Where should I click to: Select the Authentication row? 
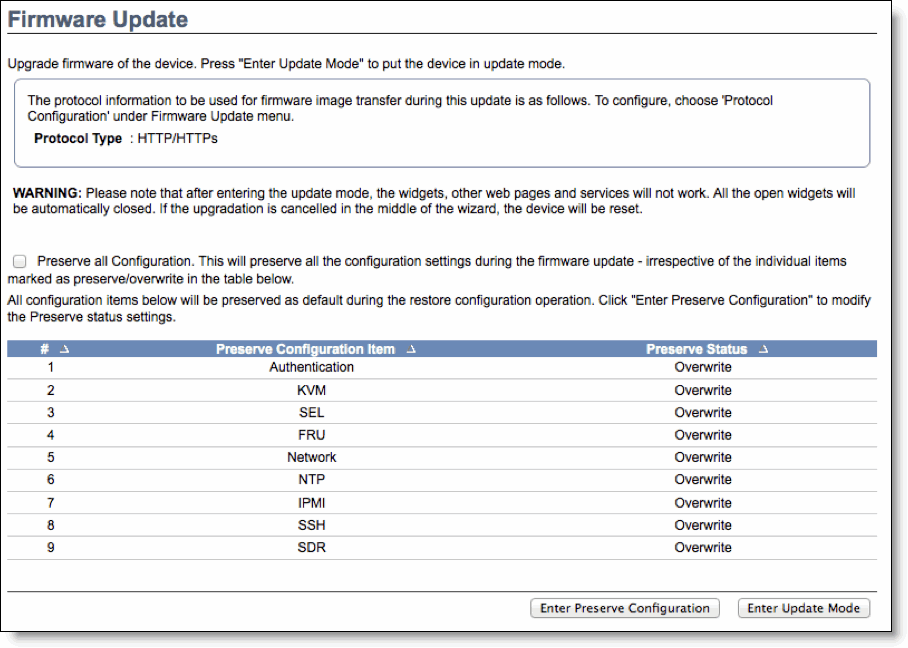[x=442, y=368]
